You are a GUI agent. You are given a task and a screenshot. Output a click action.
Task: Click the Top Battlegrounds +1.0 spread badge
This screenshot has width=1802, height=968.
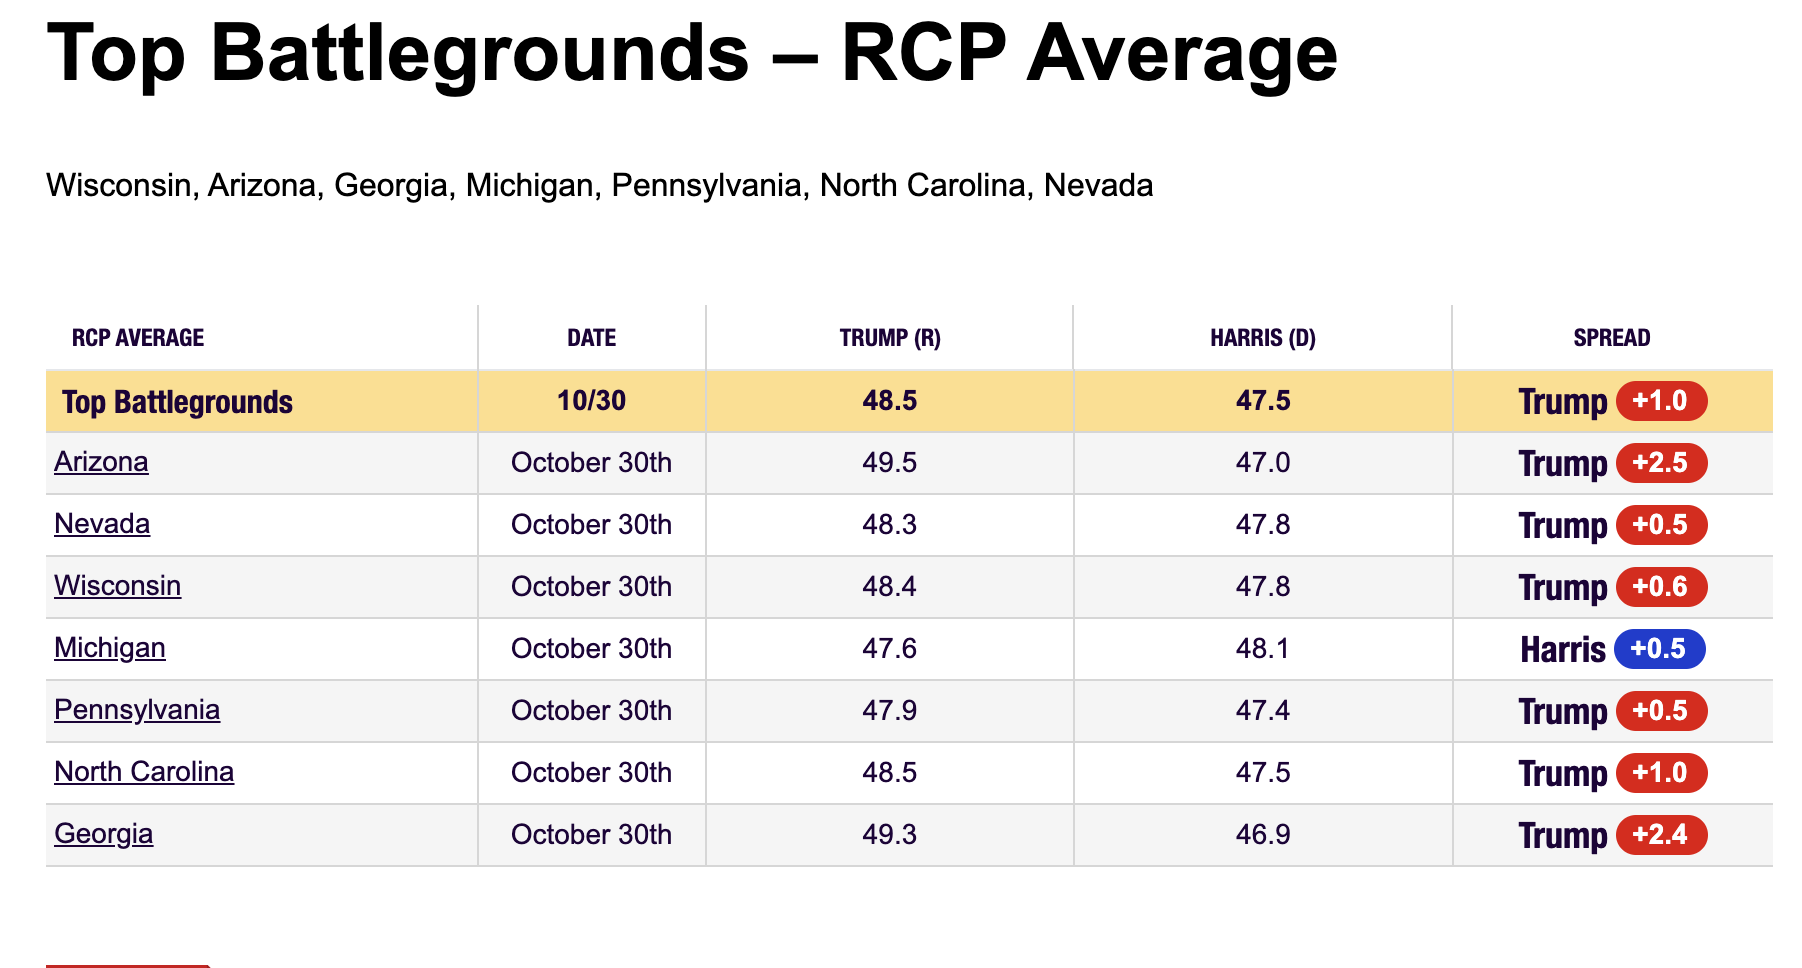pyautogui.click(x=1661, y=401)
